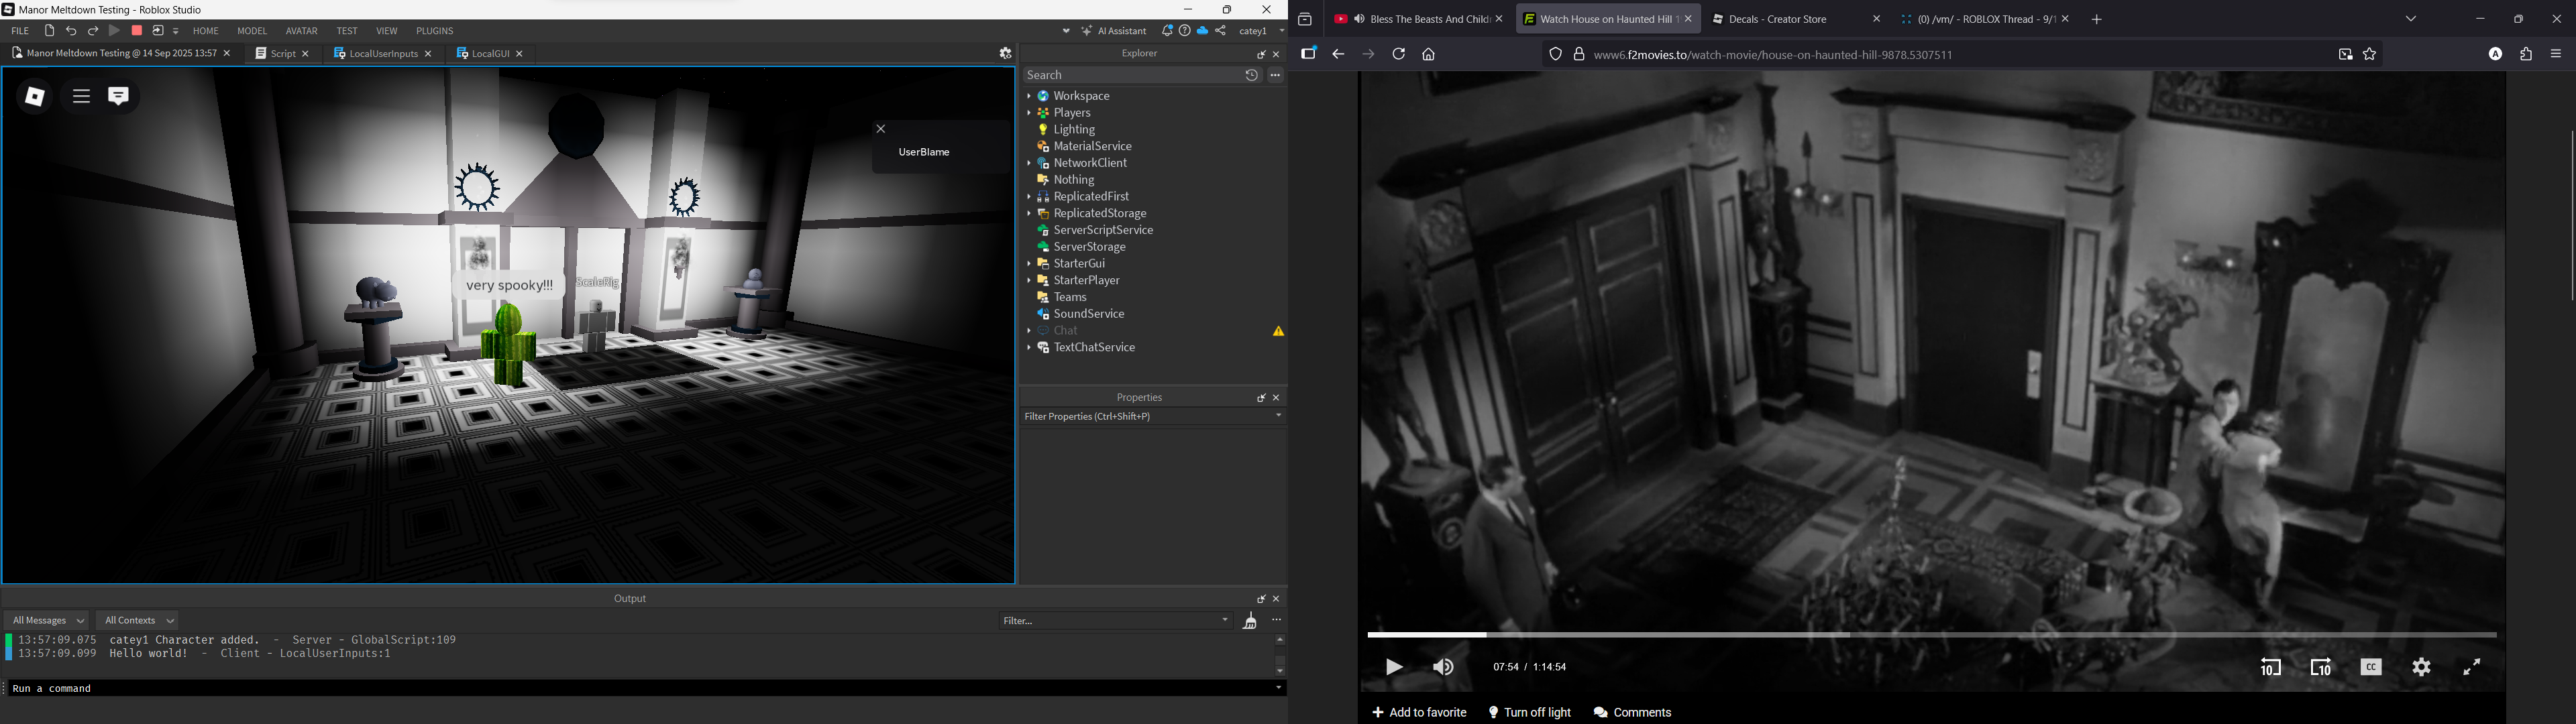Open the Studio help question-mark icon

(x=1185, y=31)
